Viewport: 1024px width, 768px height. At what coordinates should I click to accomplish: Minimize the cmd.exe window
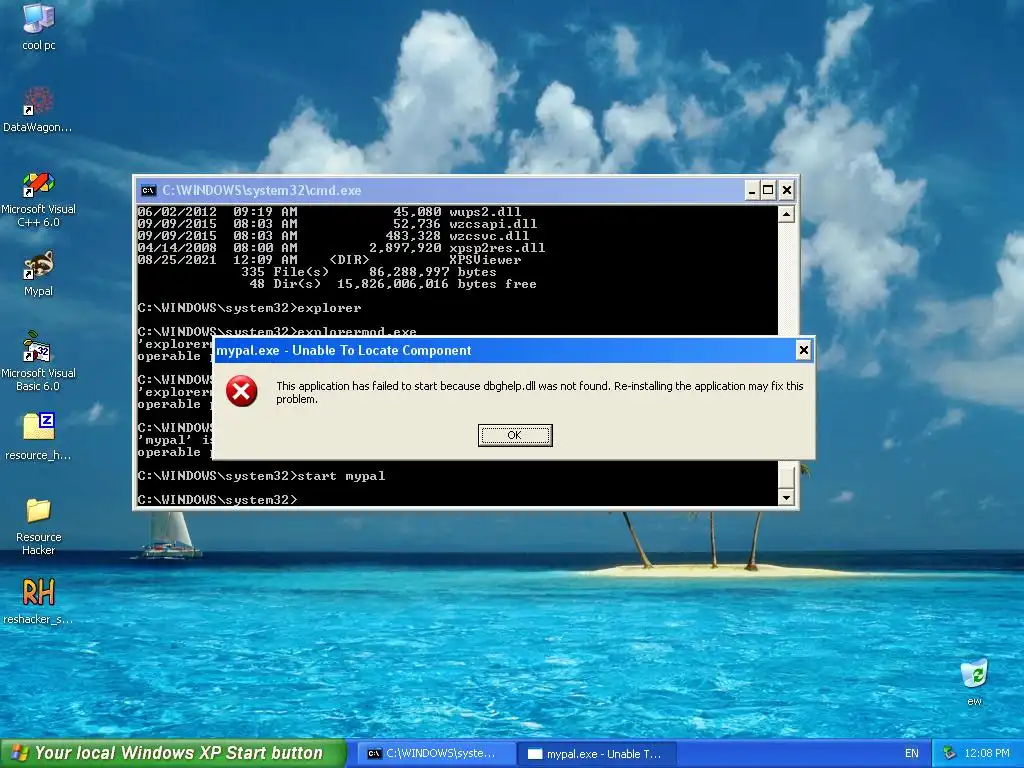[752, 191]
